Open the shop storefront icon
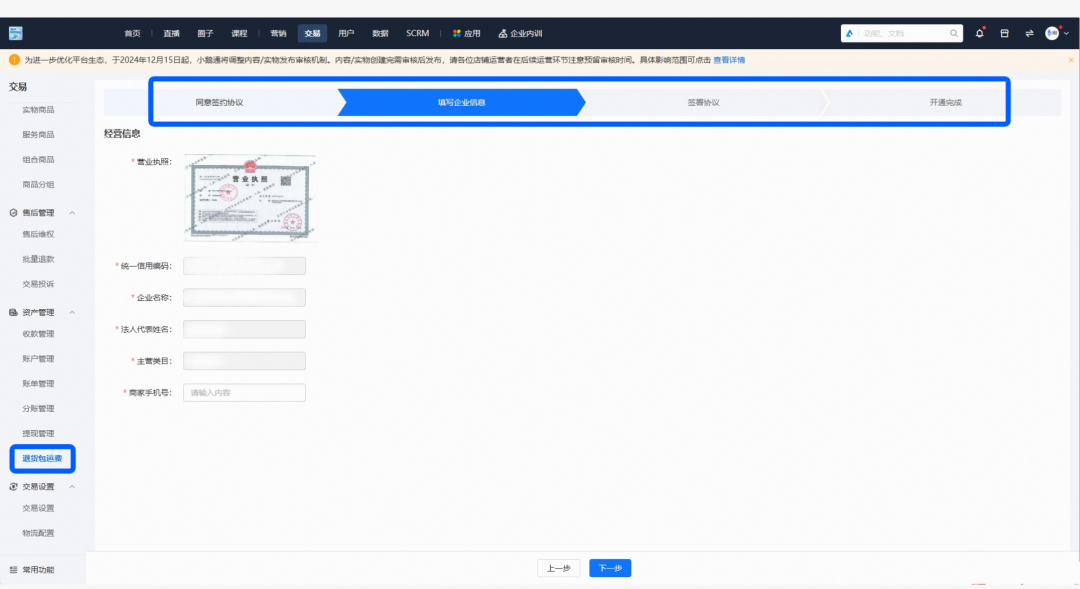This screenshot has width=1080, height=589. tap(1004, 33)
